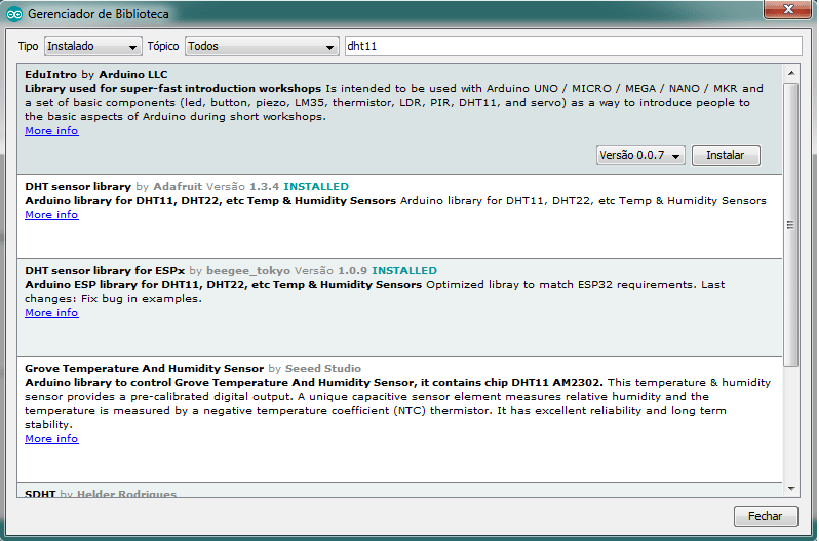Open More info link for EduIntro
The image size is (819, 541).
pos(52,131)
